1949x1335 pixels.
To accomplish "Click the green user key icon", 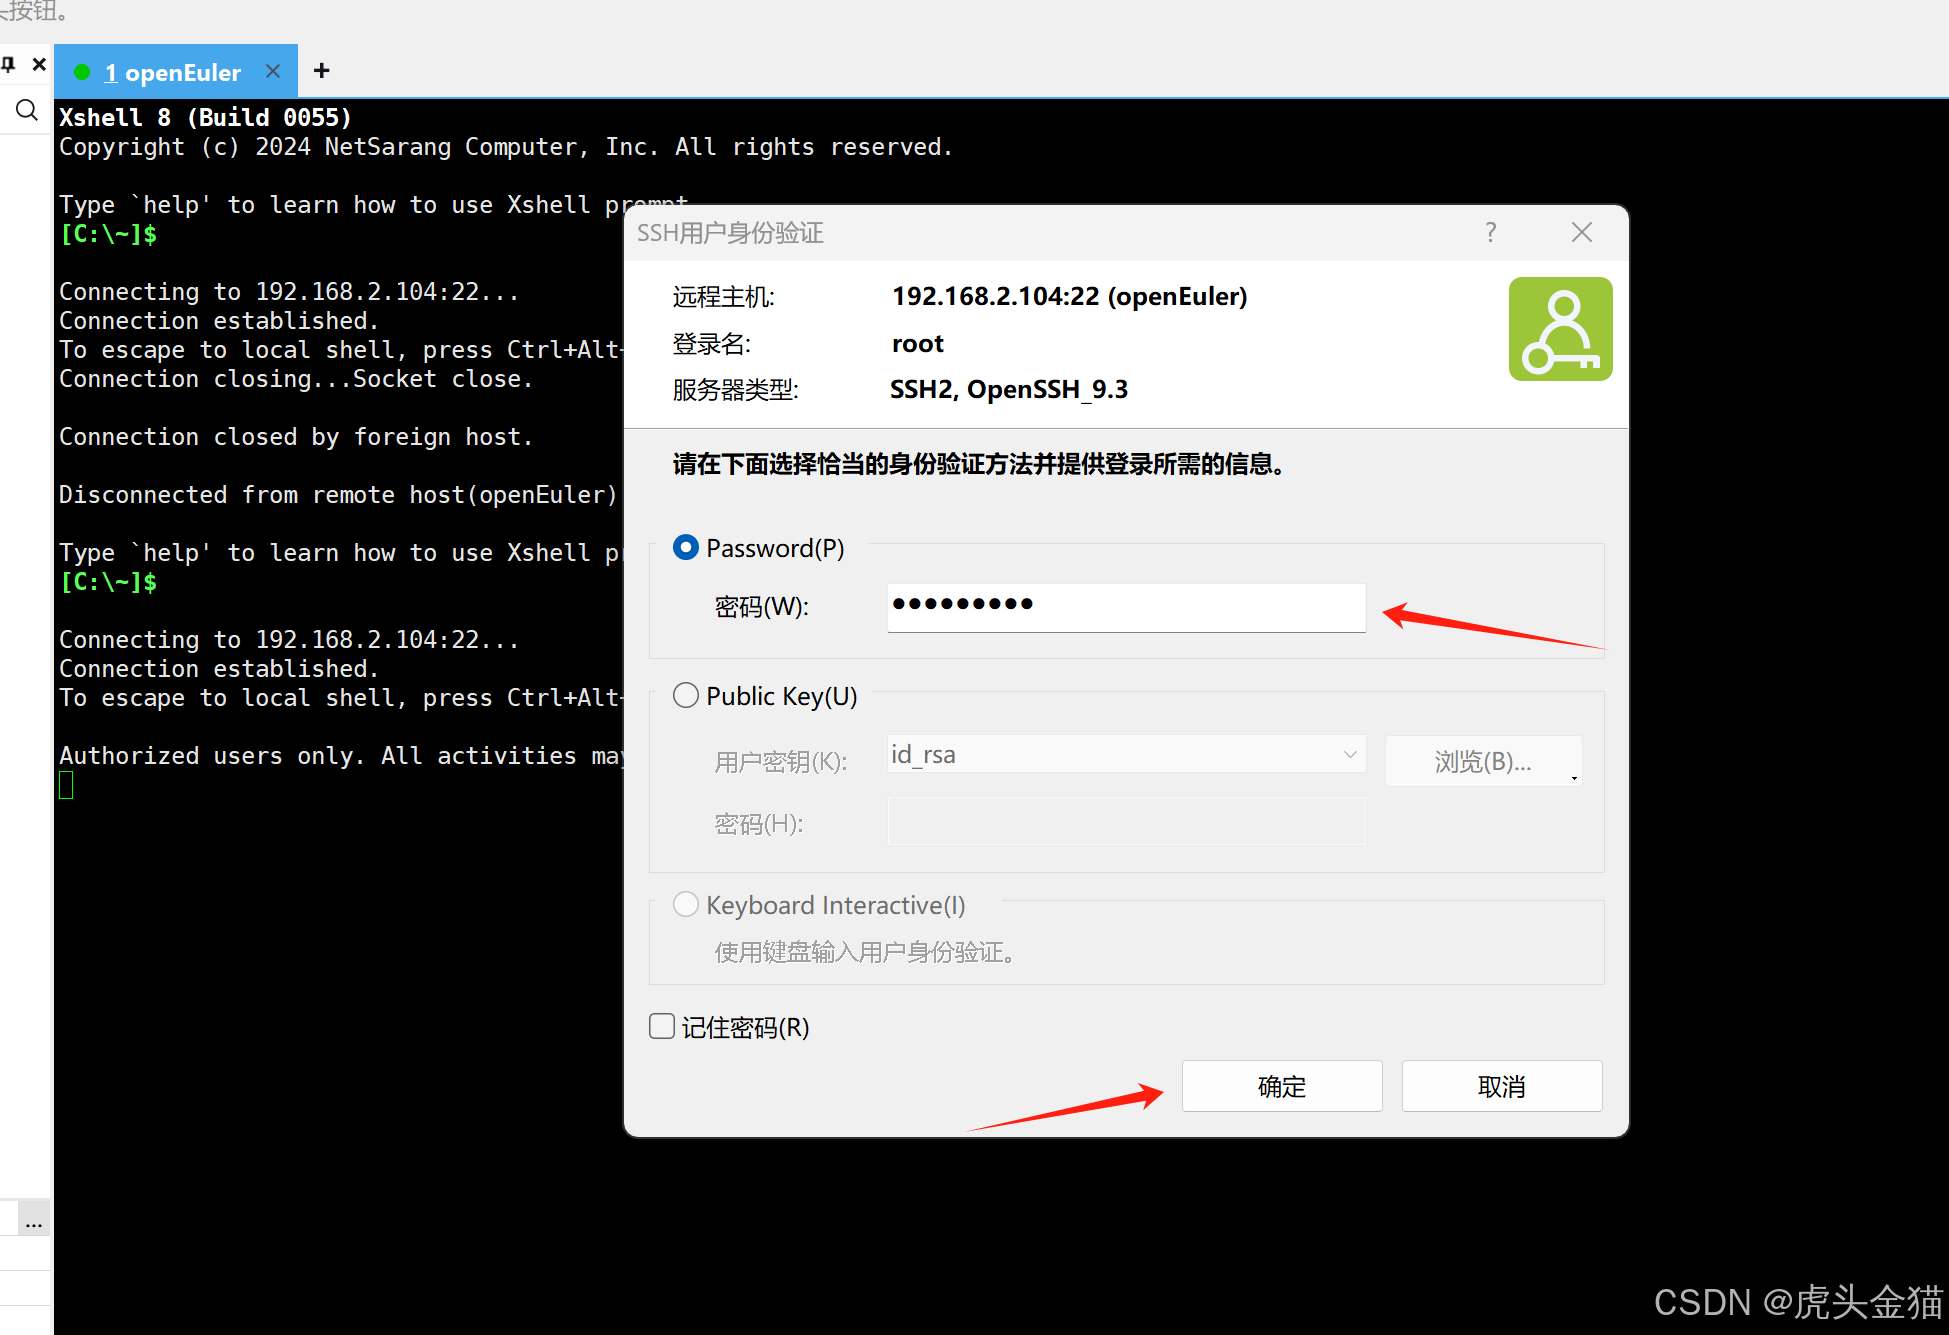I will [1560, 329].
